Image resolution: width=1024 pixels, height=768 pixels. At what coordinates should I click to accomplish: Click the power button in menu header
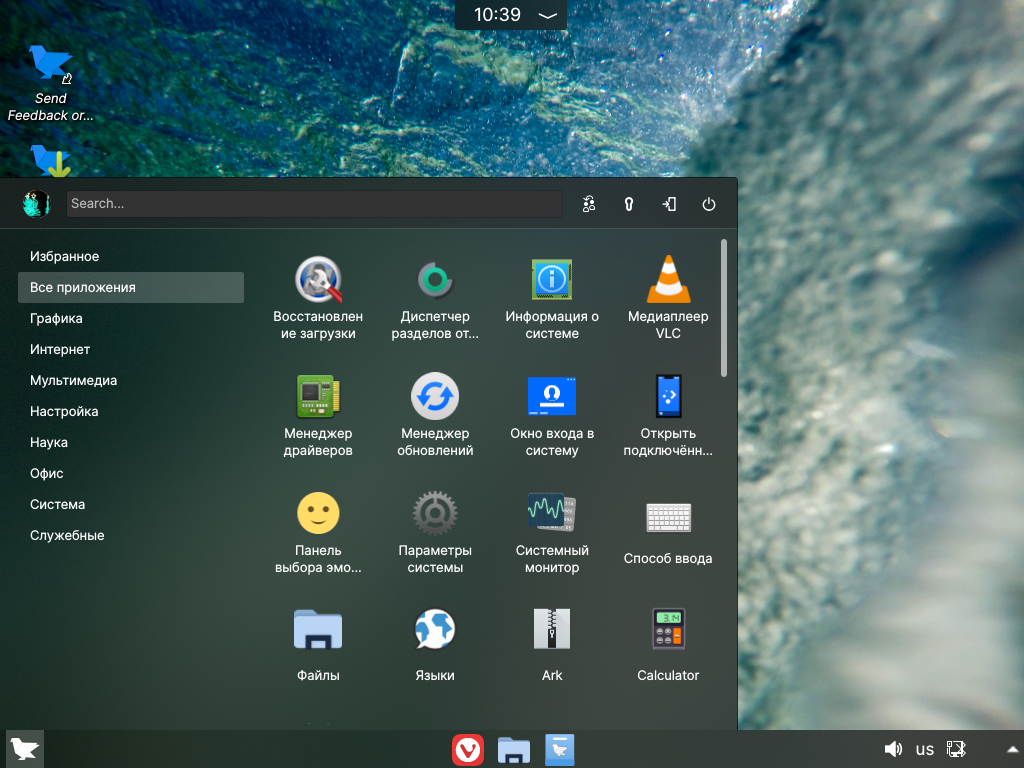[x=709, y=204]
